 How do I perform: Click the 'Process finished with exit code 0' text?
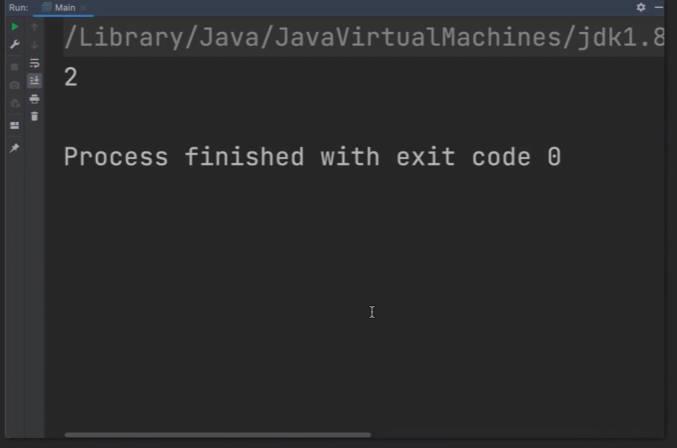coord(312,157)
